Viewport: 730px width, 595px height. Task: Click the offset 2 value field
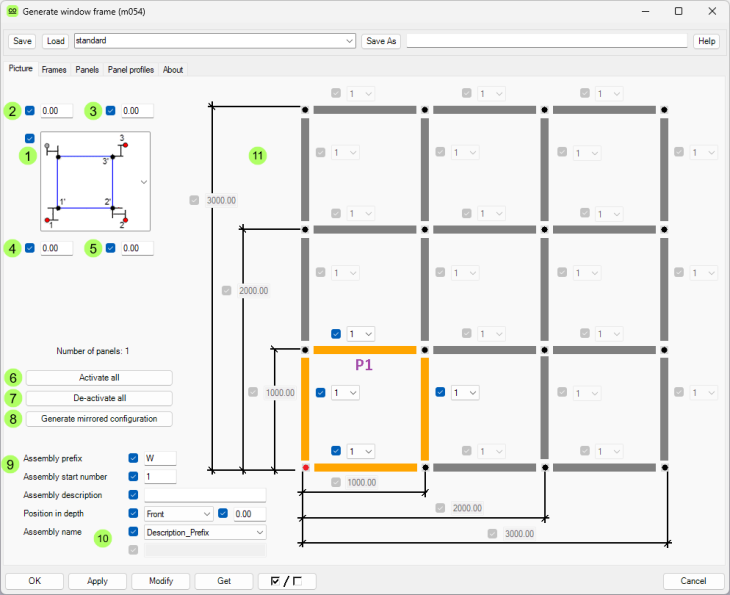pos(56,111)
